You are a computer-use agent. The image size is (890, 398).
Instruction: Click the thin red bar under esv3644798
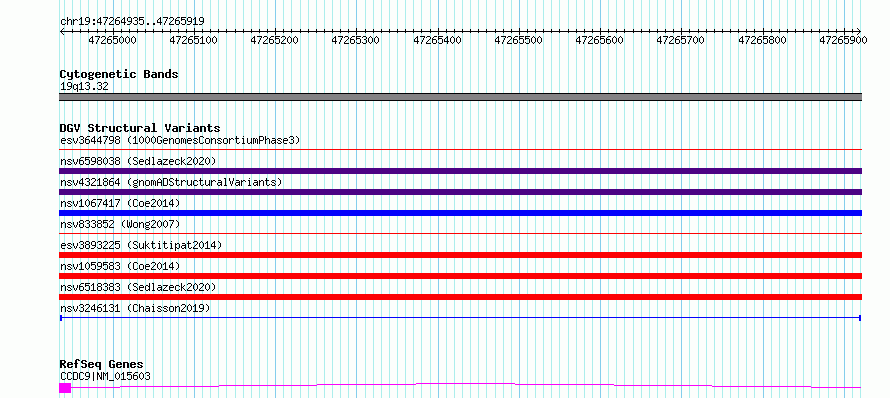tap(460, 149)
